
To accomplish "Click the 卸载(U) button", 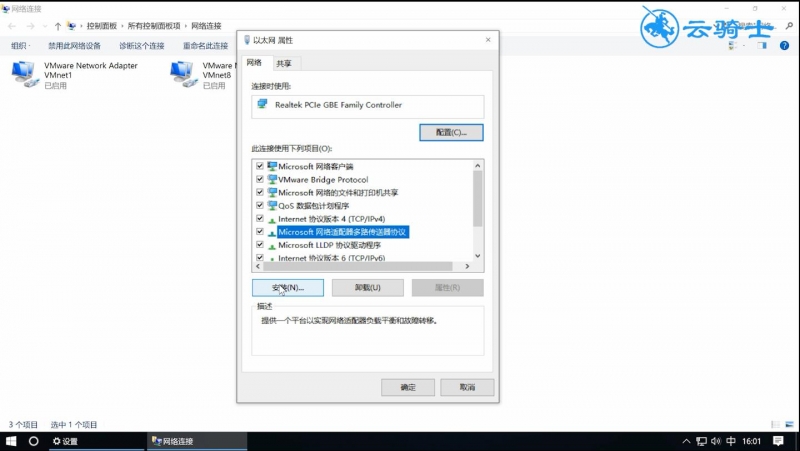I will [368, 287].
